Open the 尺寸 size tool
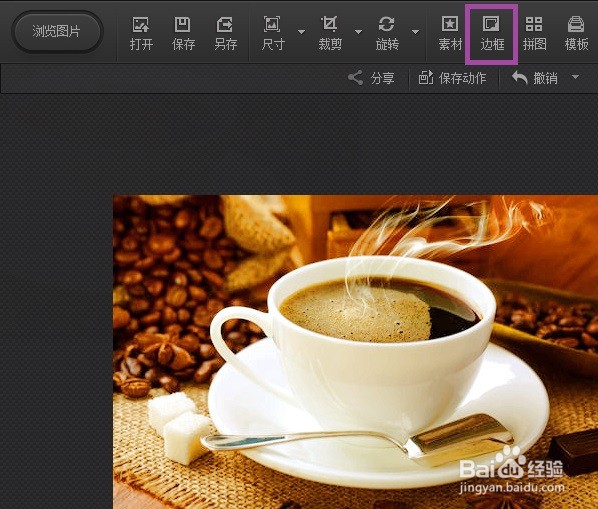Viewport: 598px width, 509px height. tap(273, 34)
